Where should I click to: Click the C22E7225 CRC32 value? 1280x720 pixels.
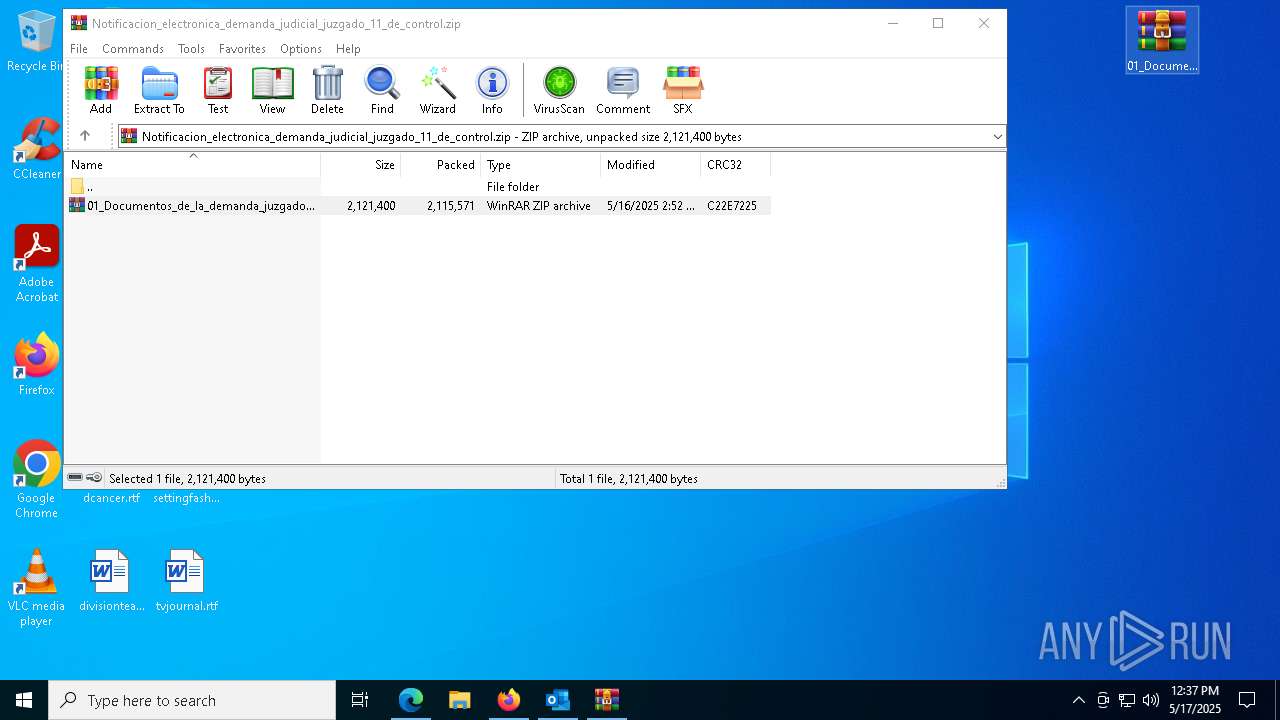tap(732, 206)
